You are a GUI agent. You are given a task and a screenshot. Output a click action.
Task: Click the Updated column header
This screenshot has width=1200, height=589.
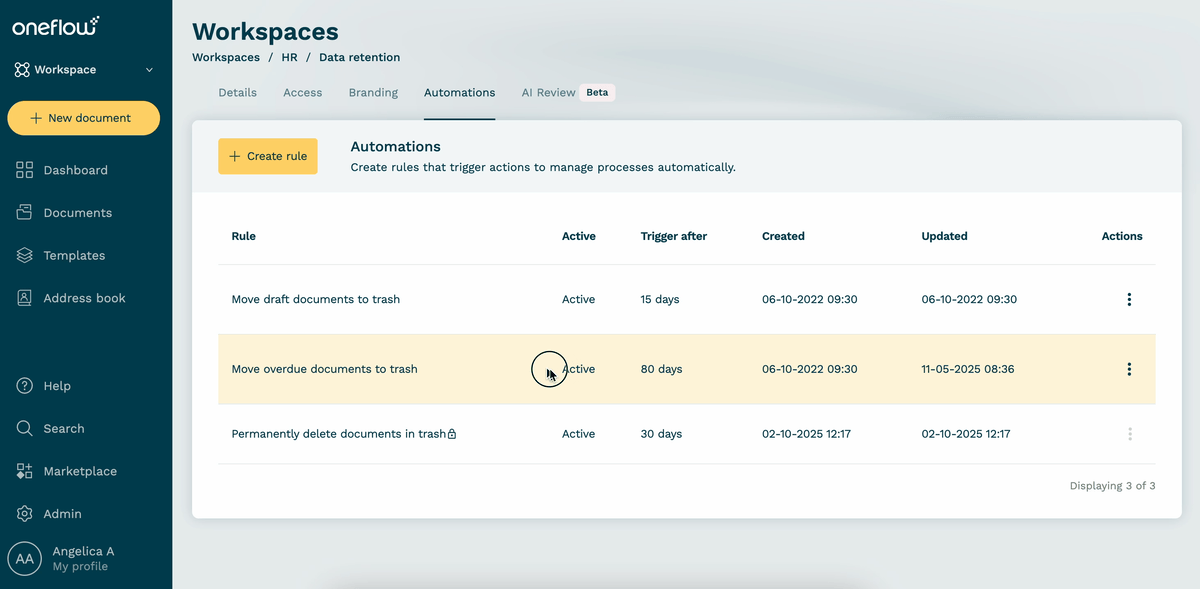point(944,237)
